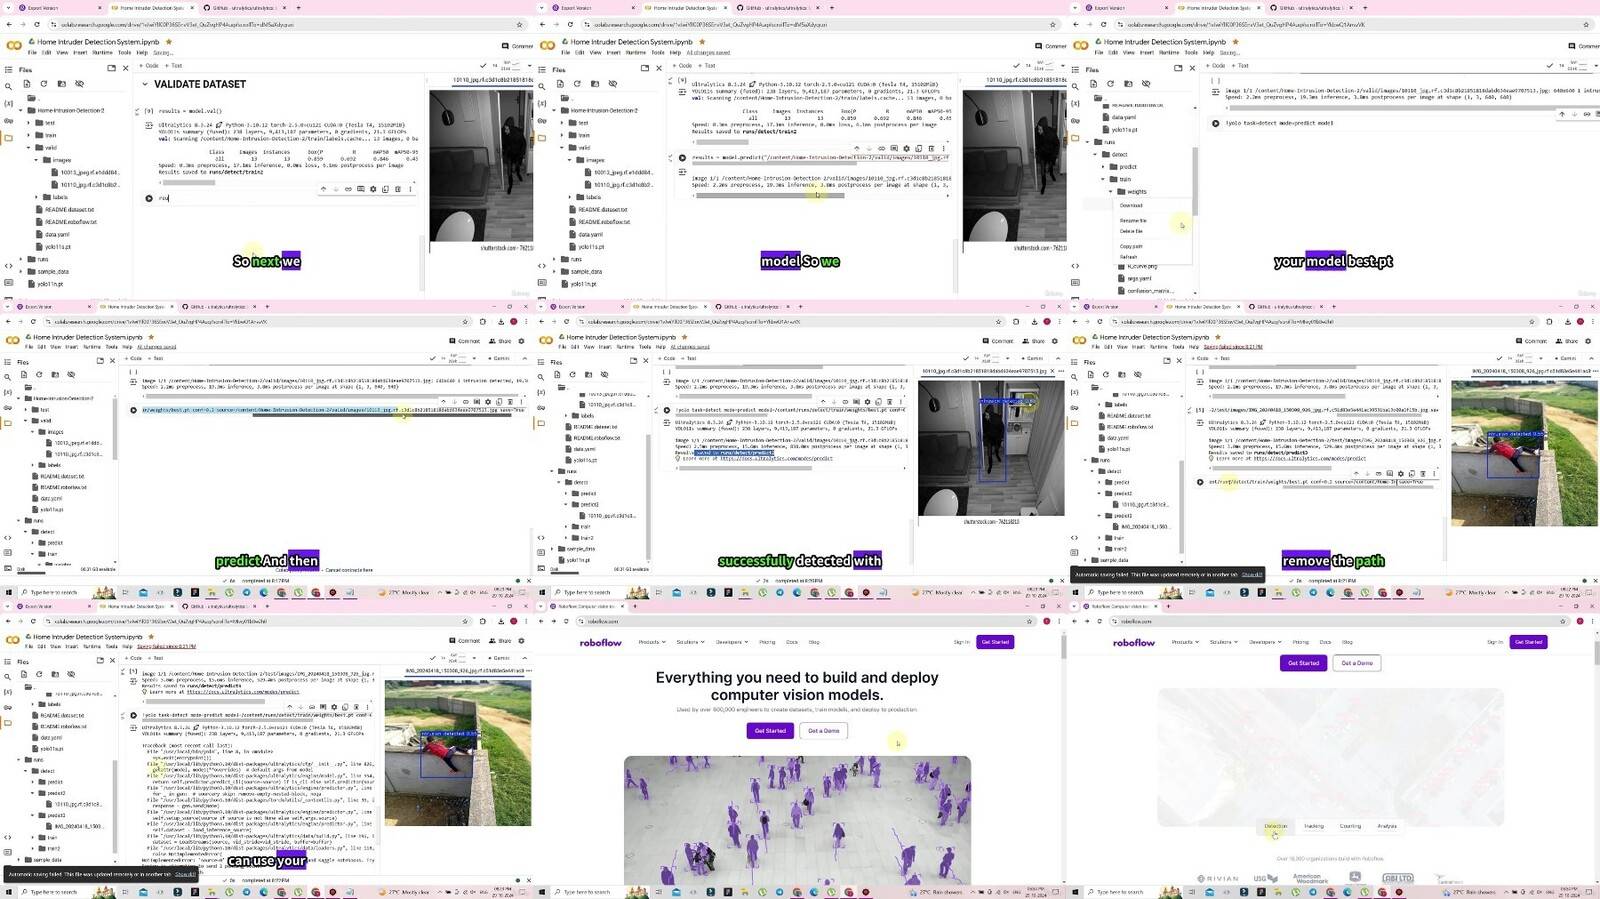Screen dimensions: 1600x899
Task: Refresh file list icon in 'So next we' frame
Action: [44, 84]
